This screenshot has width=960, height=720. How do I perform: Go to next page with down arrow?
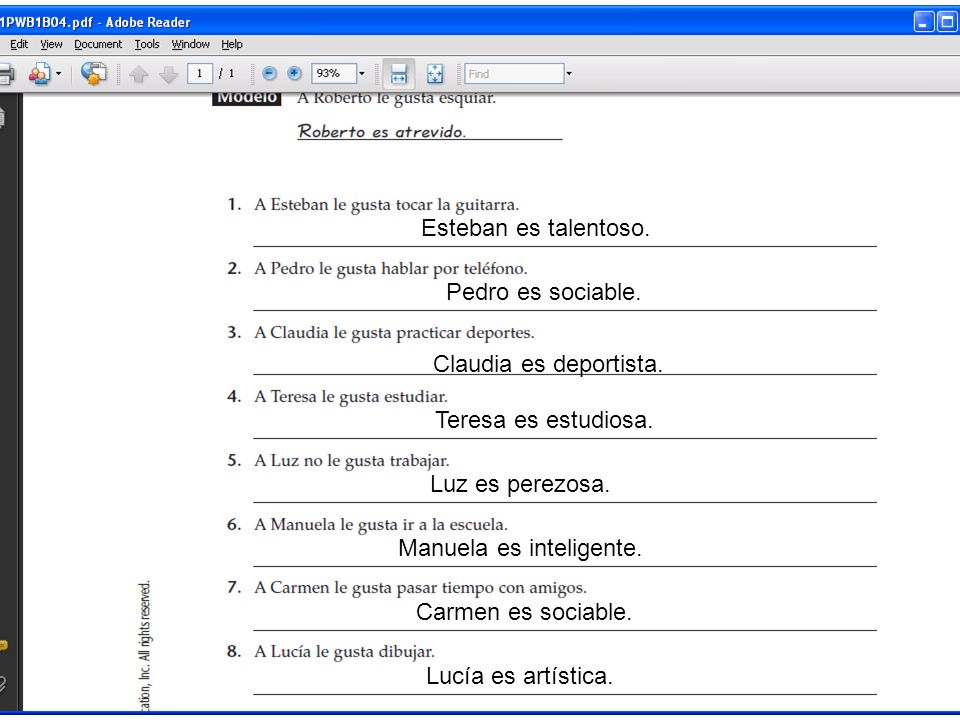point(168,74)
